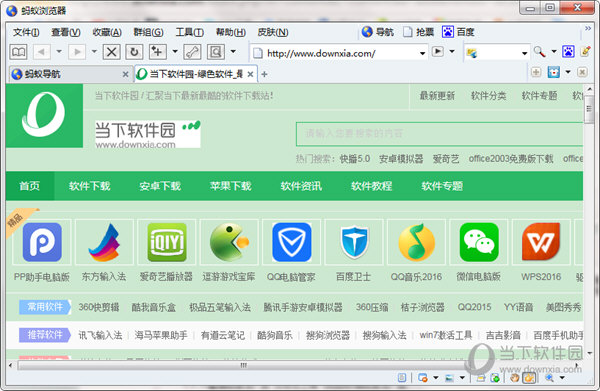Expand the new tab button dropdown arrow
Viewport: 600px width, 391px height.
pyautogui.click(x=175, y=51)
